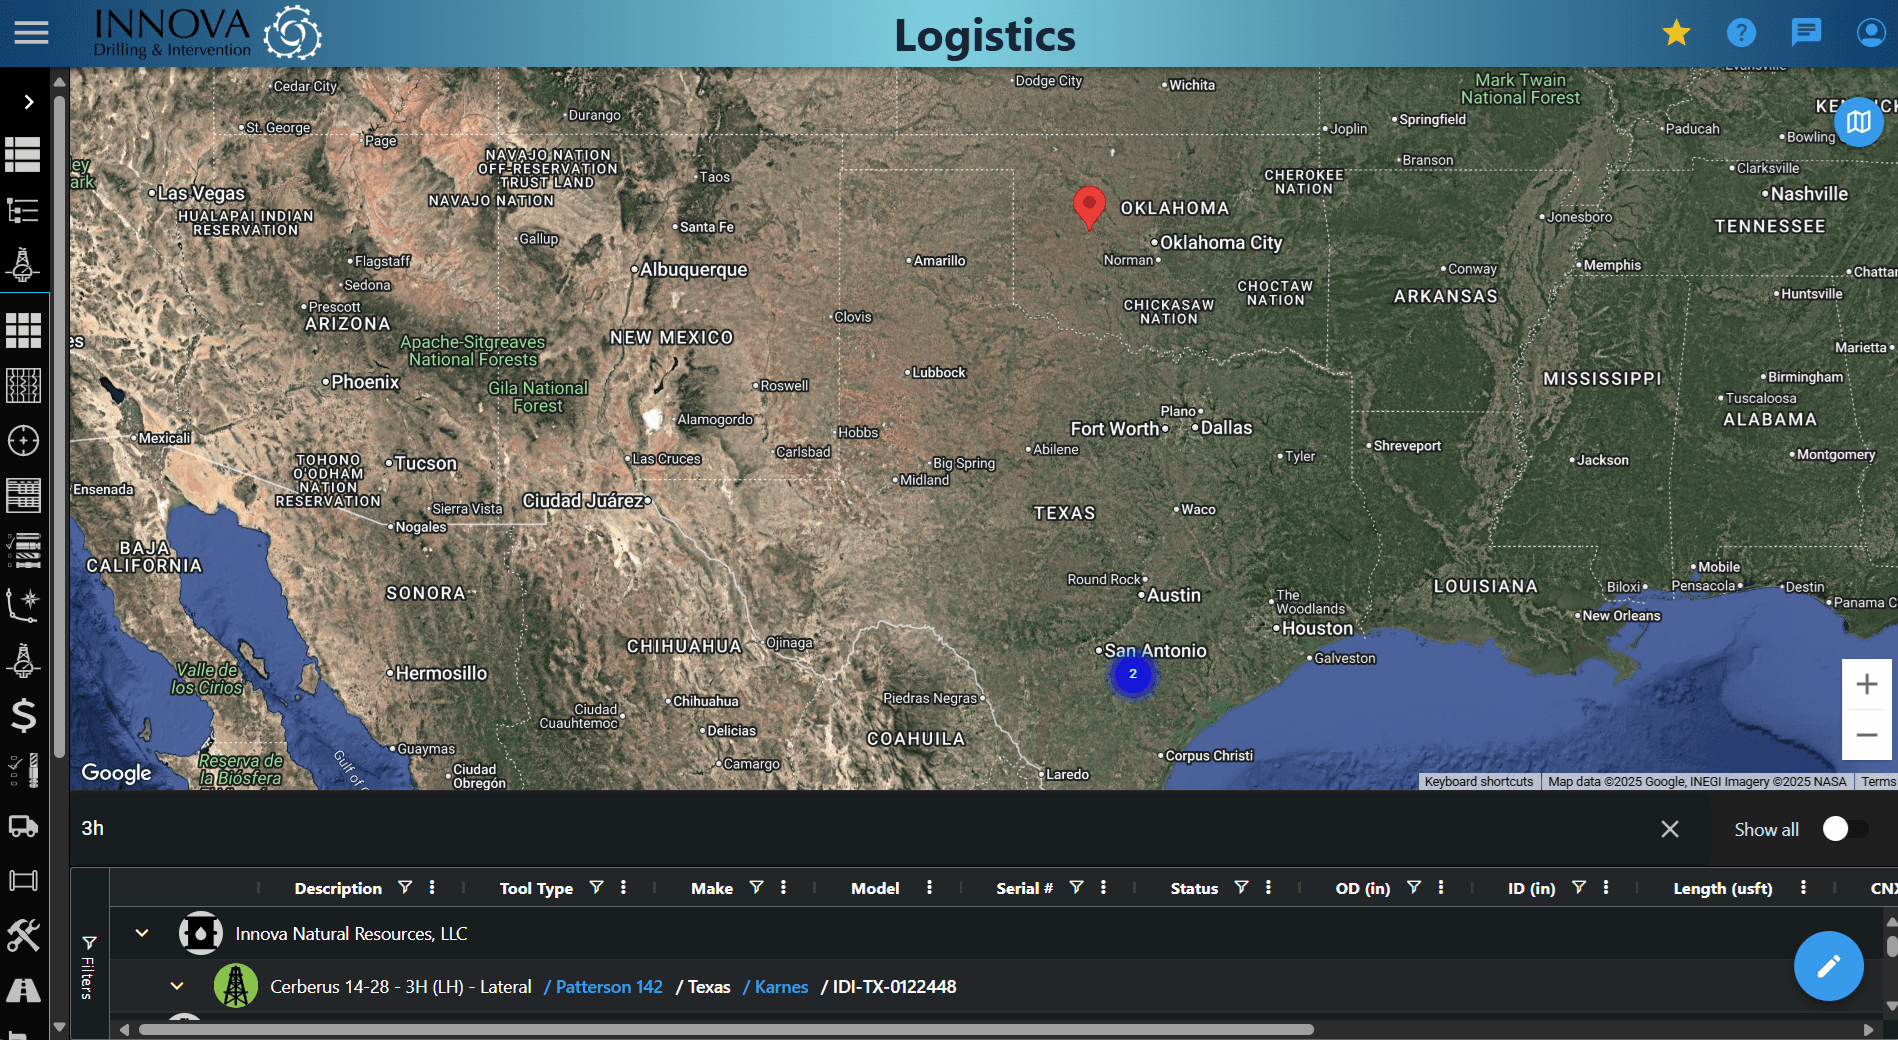The image size is (1898, 1040).
Task: Open ID (in) column options menu
Action: pyautogui.click(x=1606, y=887)
